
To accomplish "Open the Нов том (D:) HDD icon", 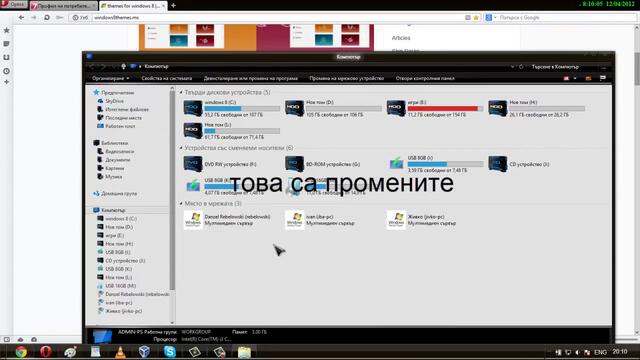I will click(x=294, y=108).
